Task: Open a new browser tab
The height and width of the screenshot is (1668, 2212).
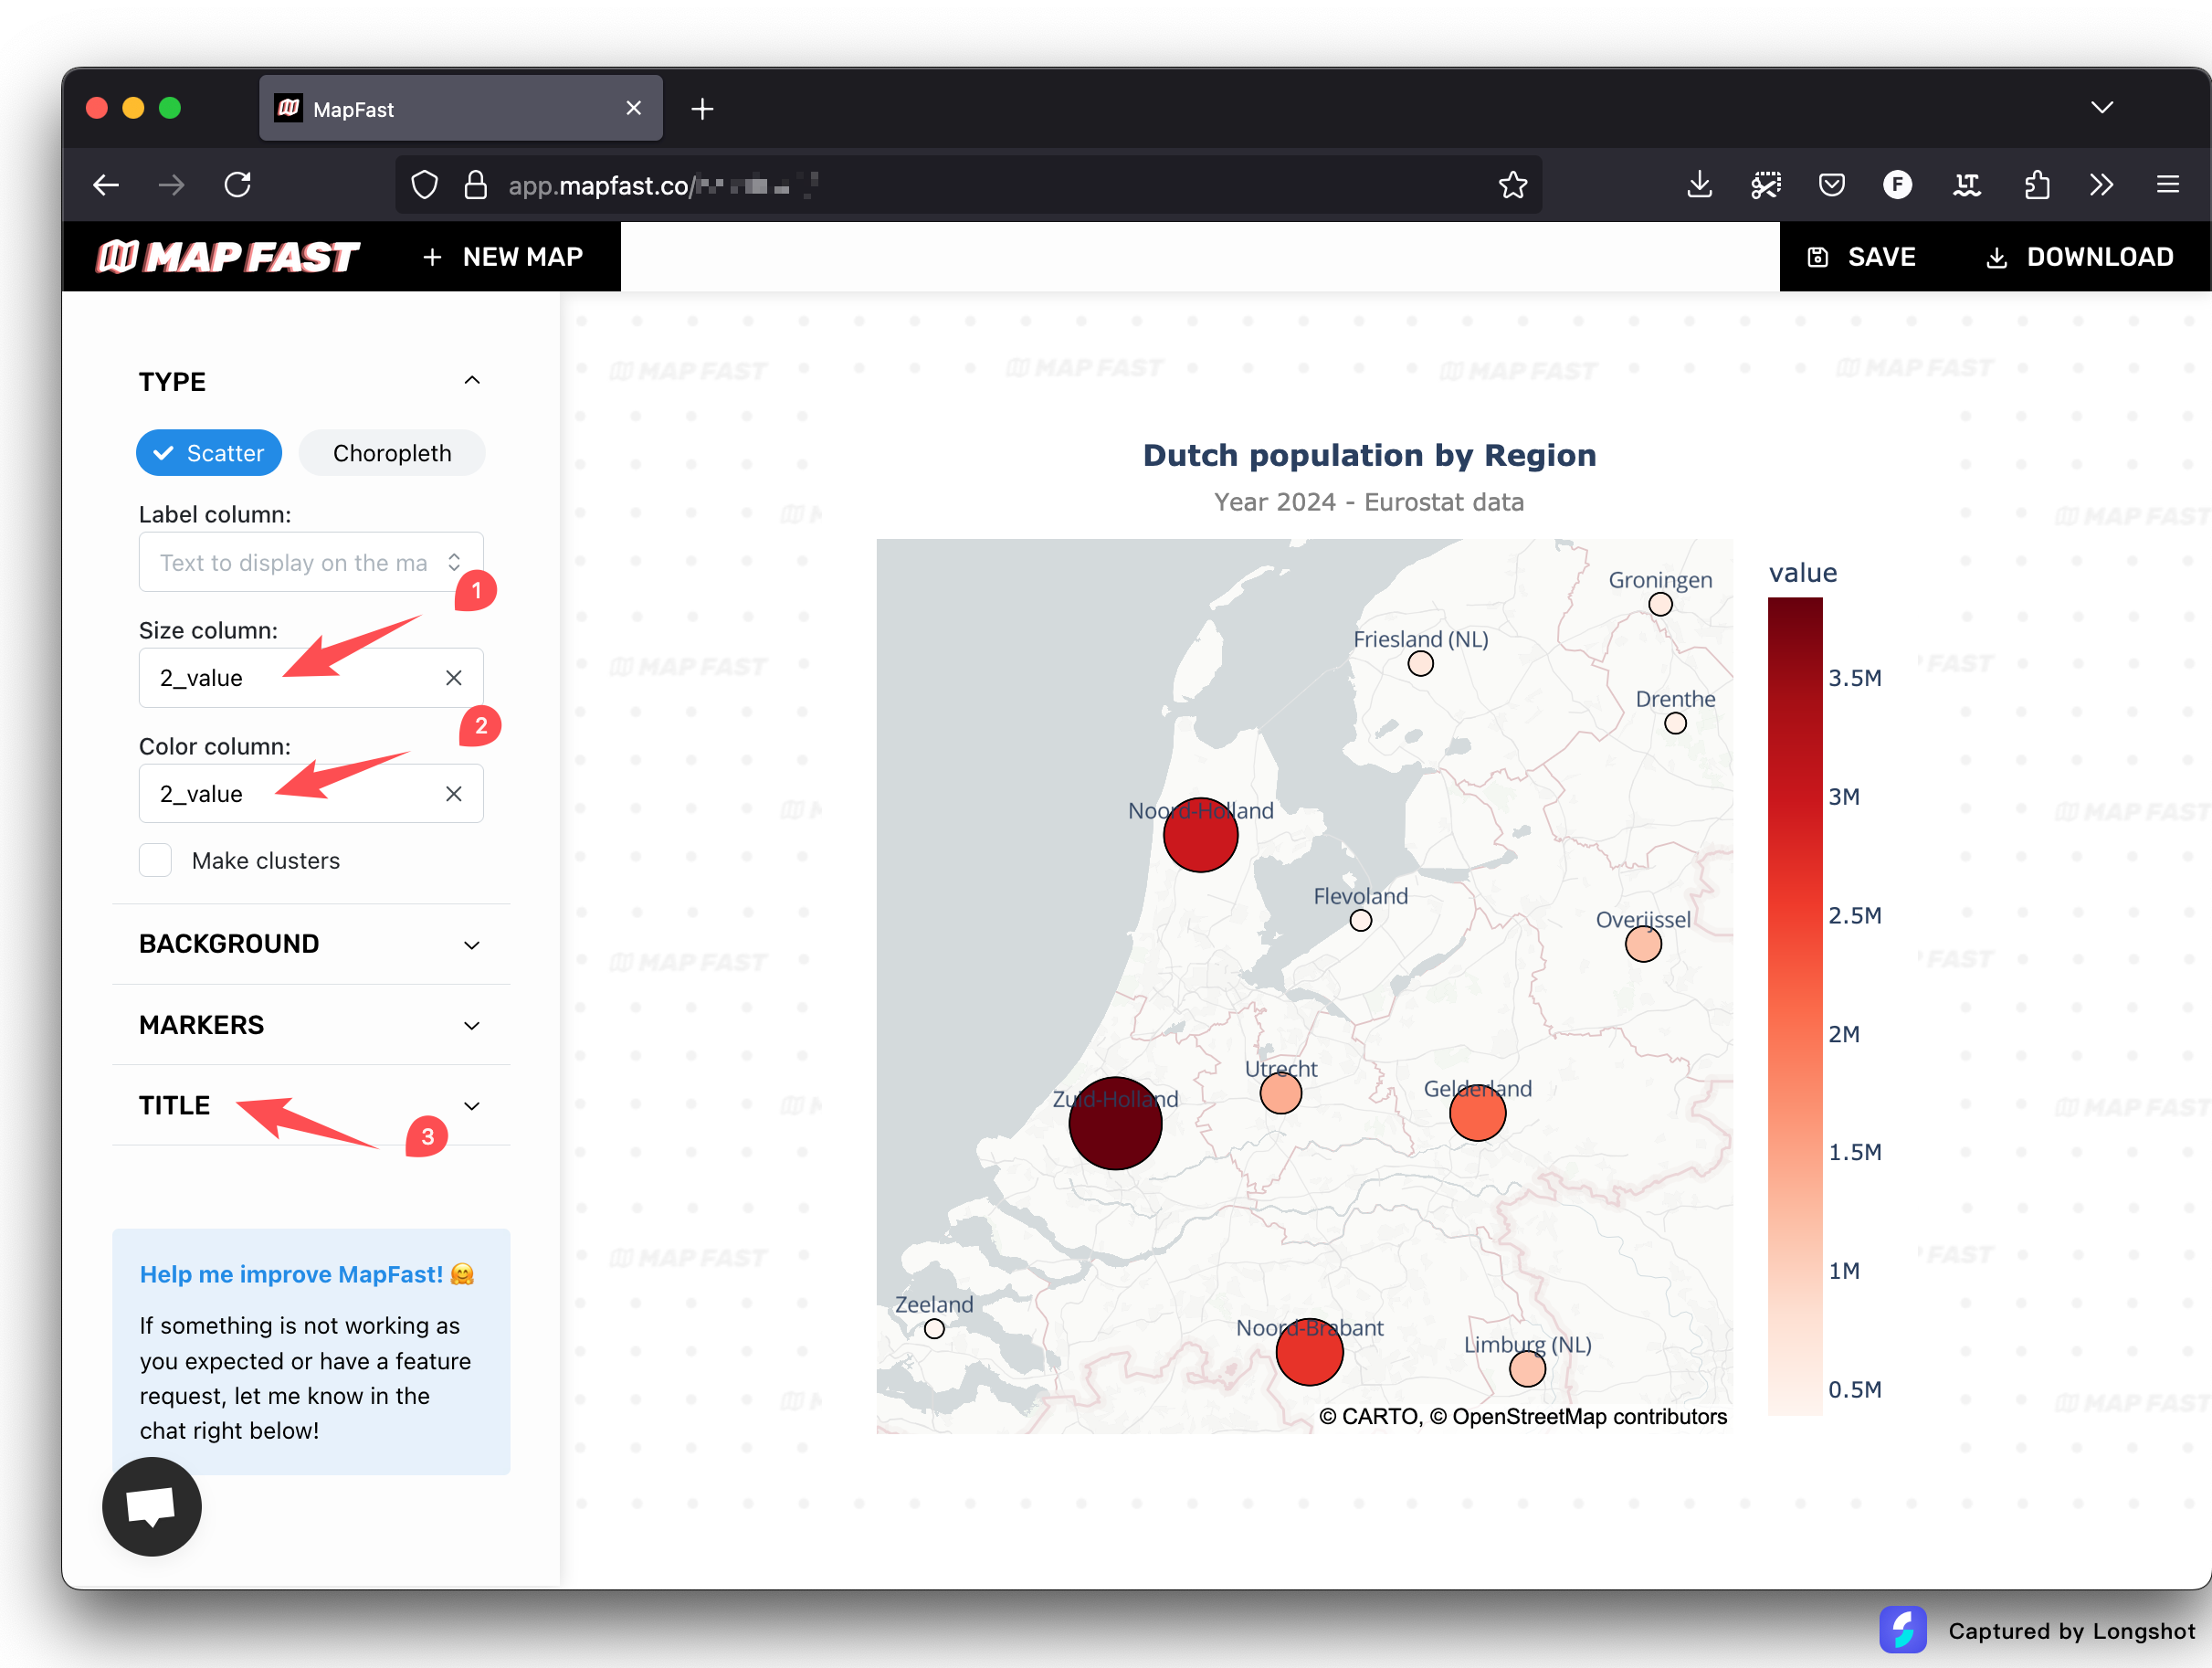Action: 702,109
